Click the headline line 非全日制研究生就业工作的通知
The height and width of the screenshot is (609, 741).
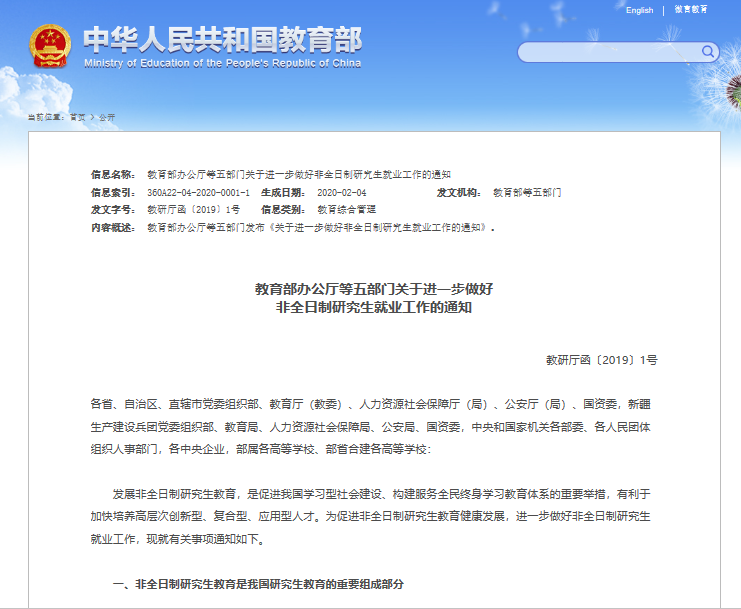click(x=374, y=308)
